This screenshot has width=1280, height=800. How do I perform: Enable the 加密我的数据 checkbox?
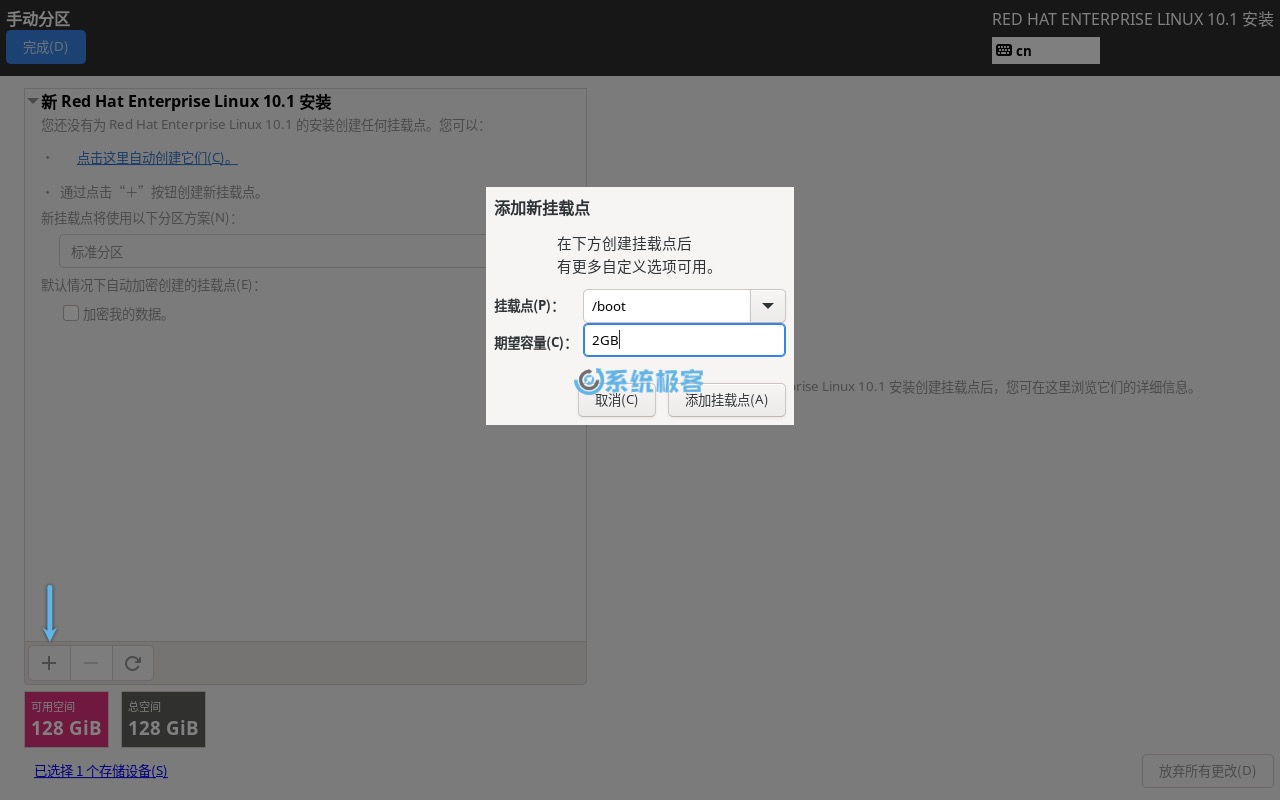click(71, 314)
